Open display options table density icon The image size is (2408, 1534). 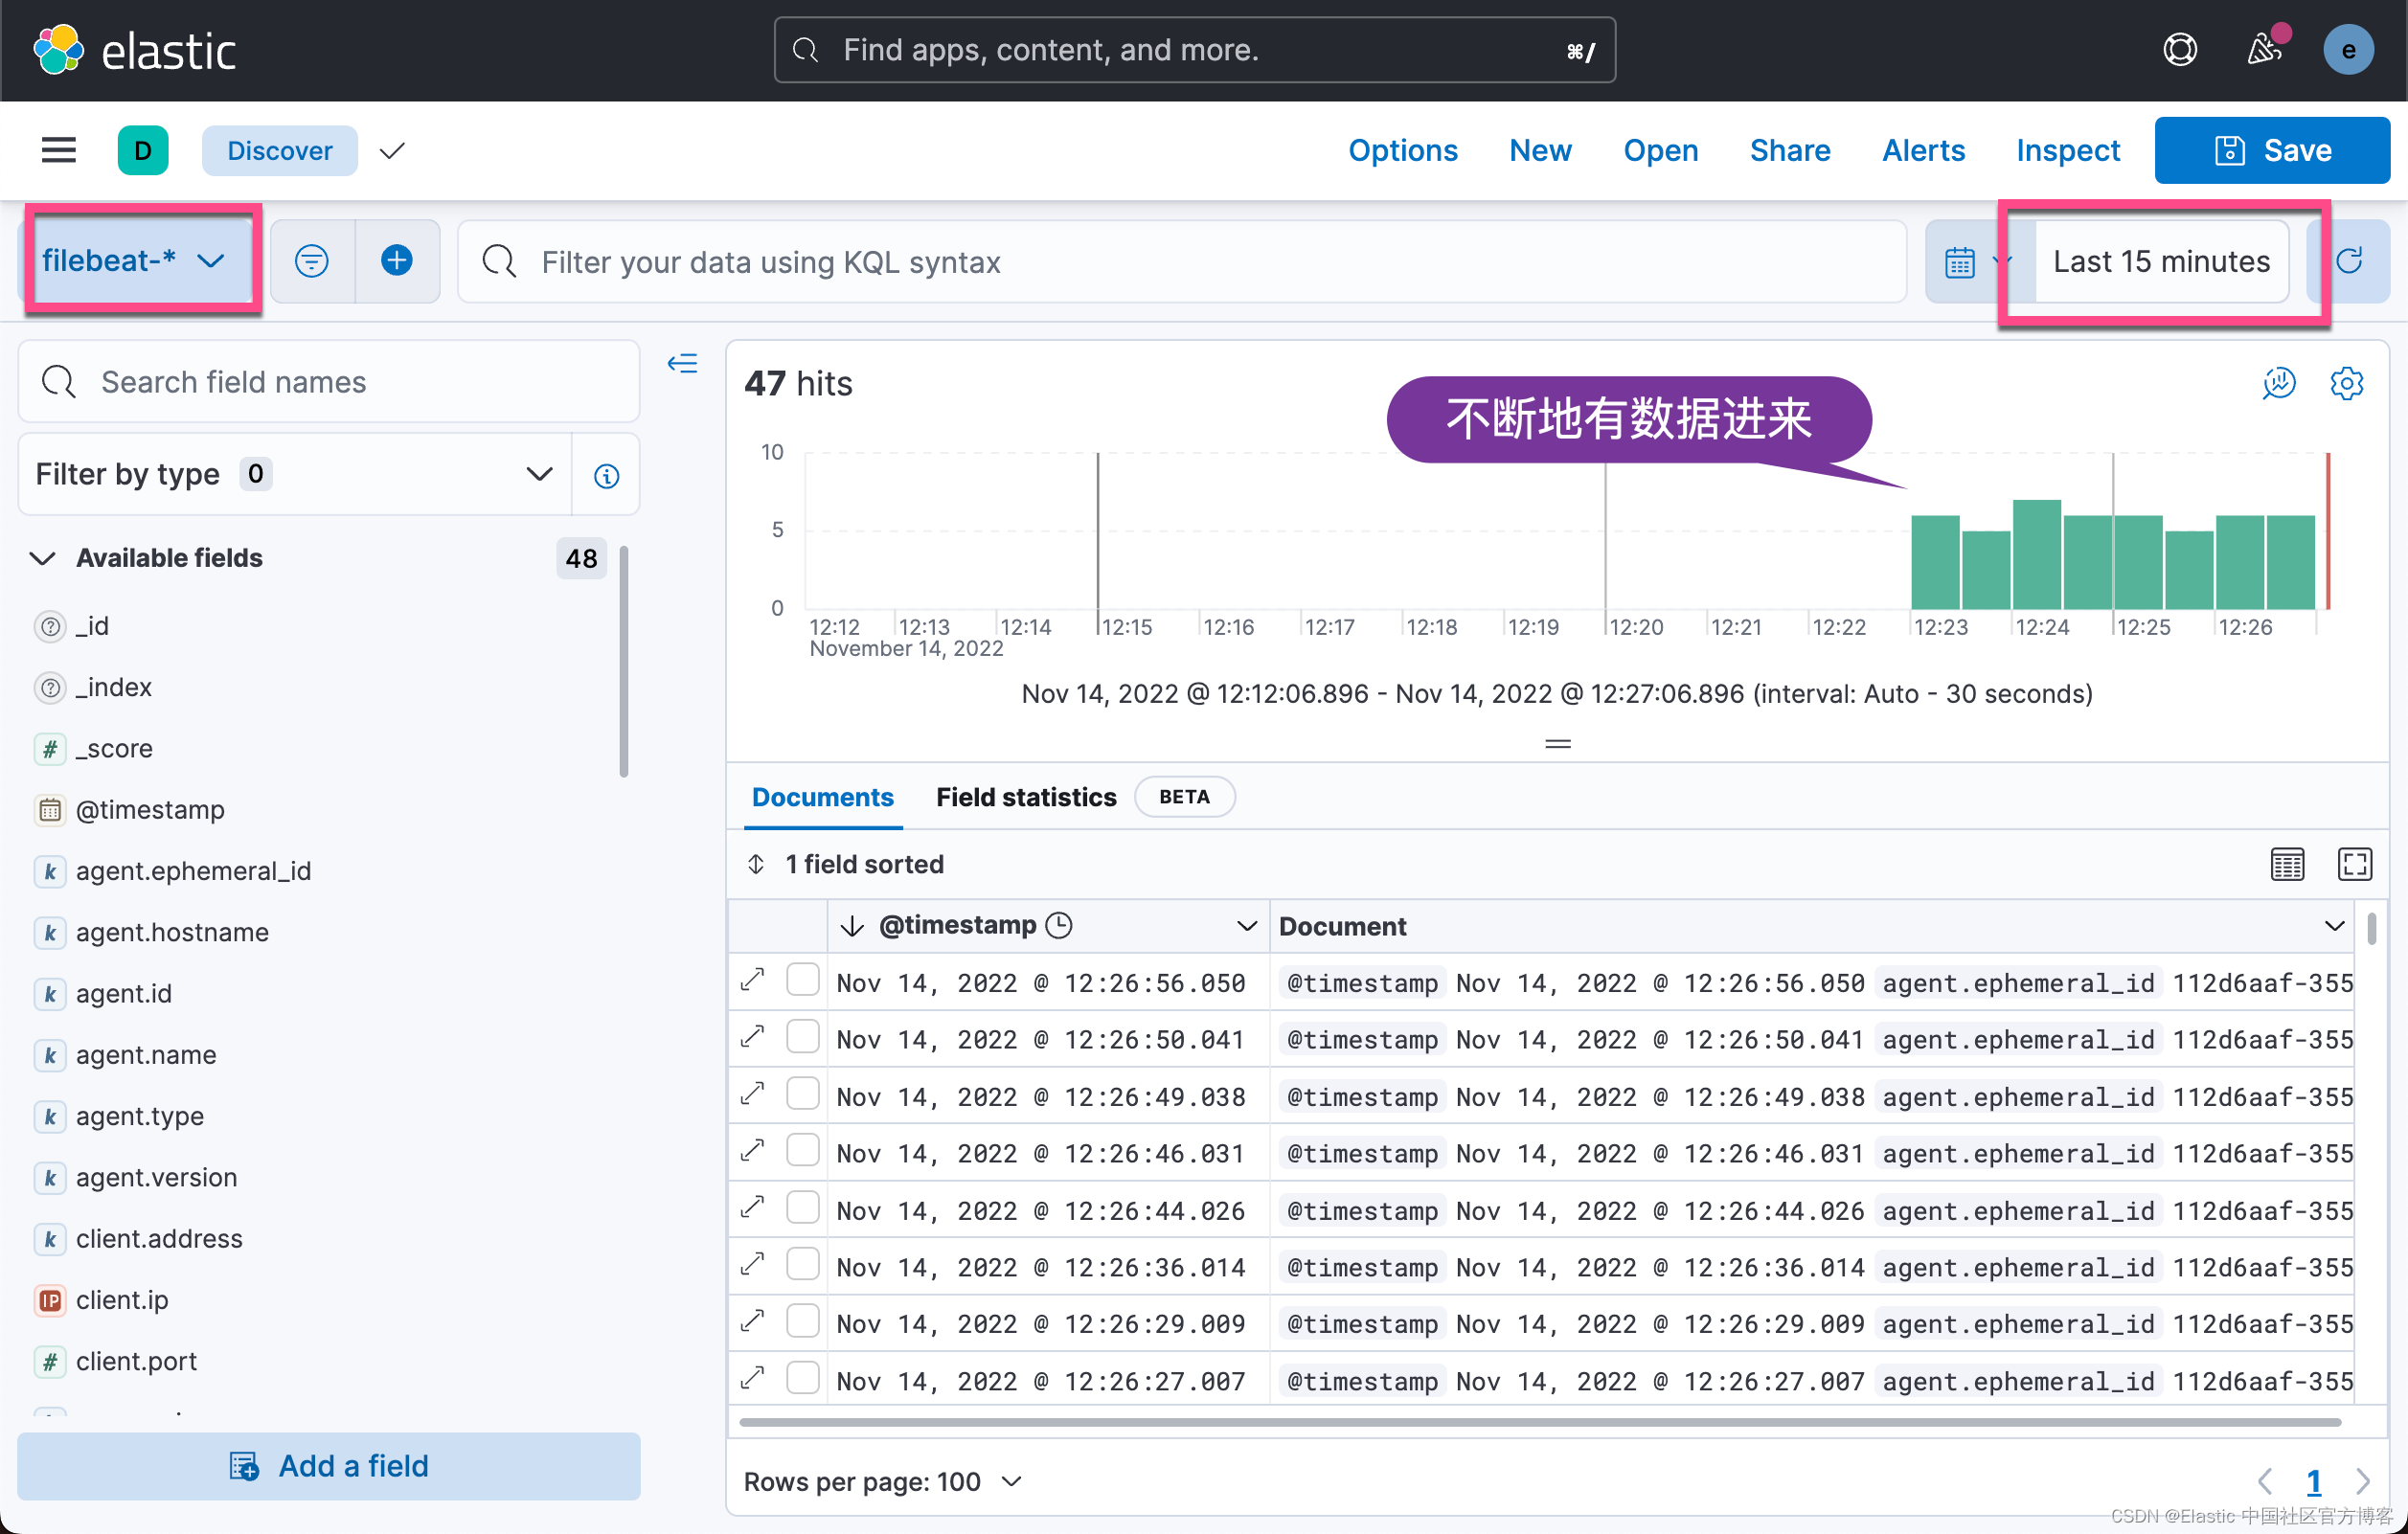2287,864
